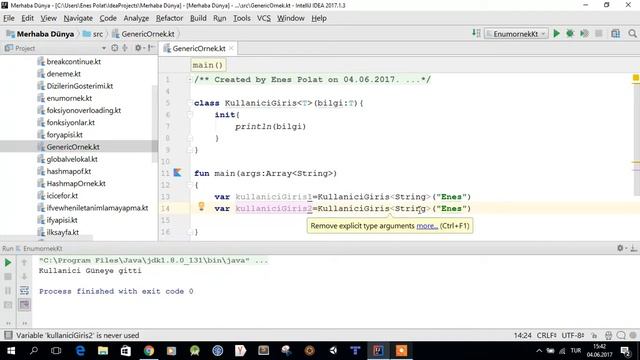
Task: Open enumornek.kt in project tree
Action: click(69, 98)
